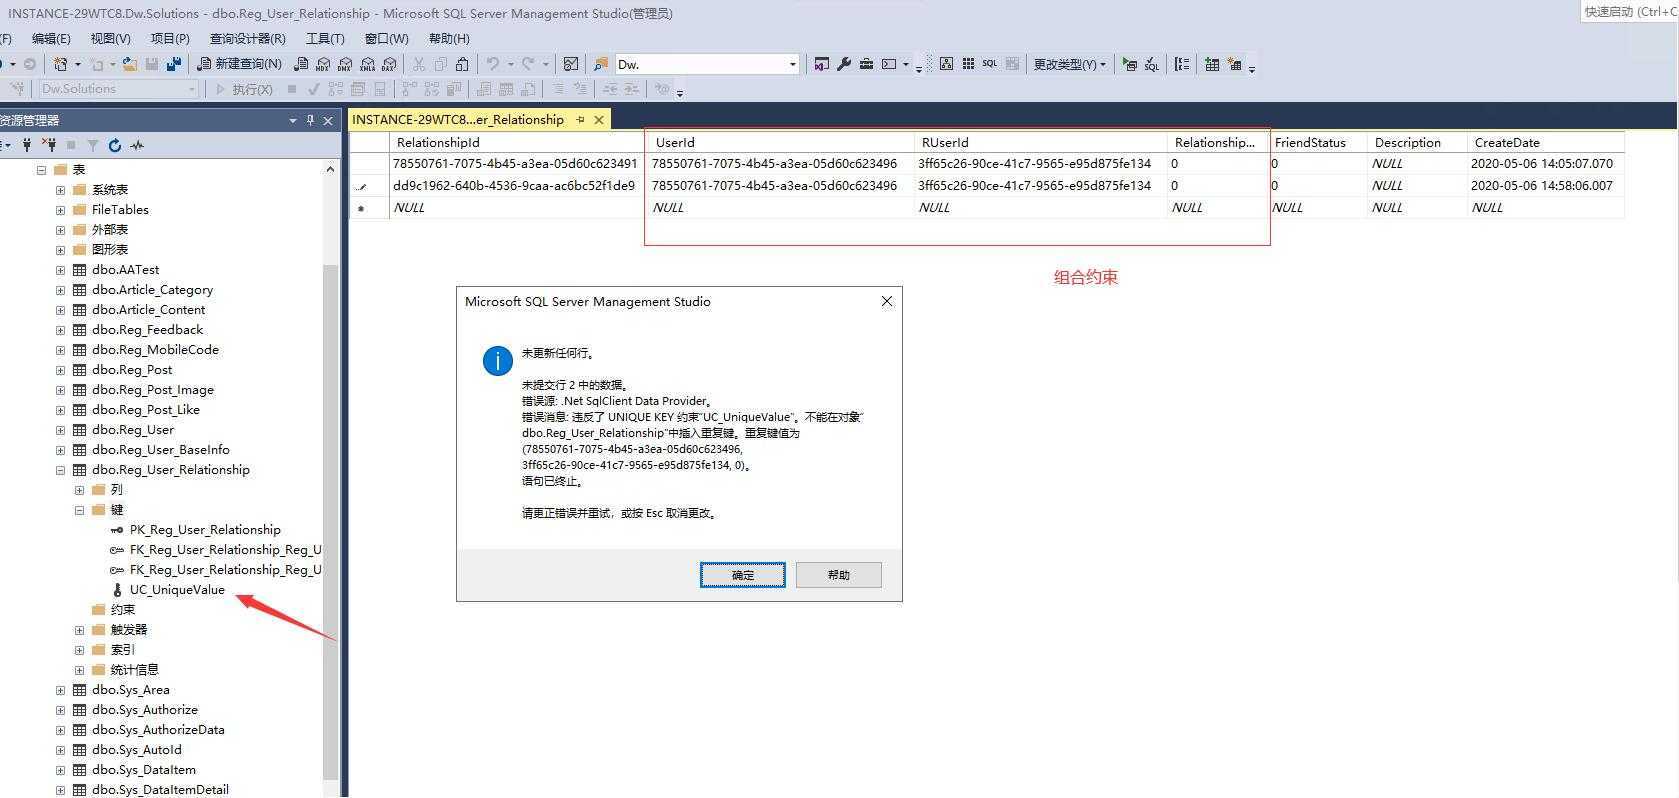The image size is (1679, 798).
Task: Open the 编辑(E) menu
Action: tap(51, 38)
